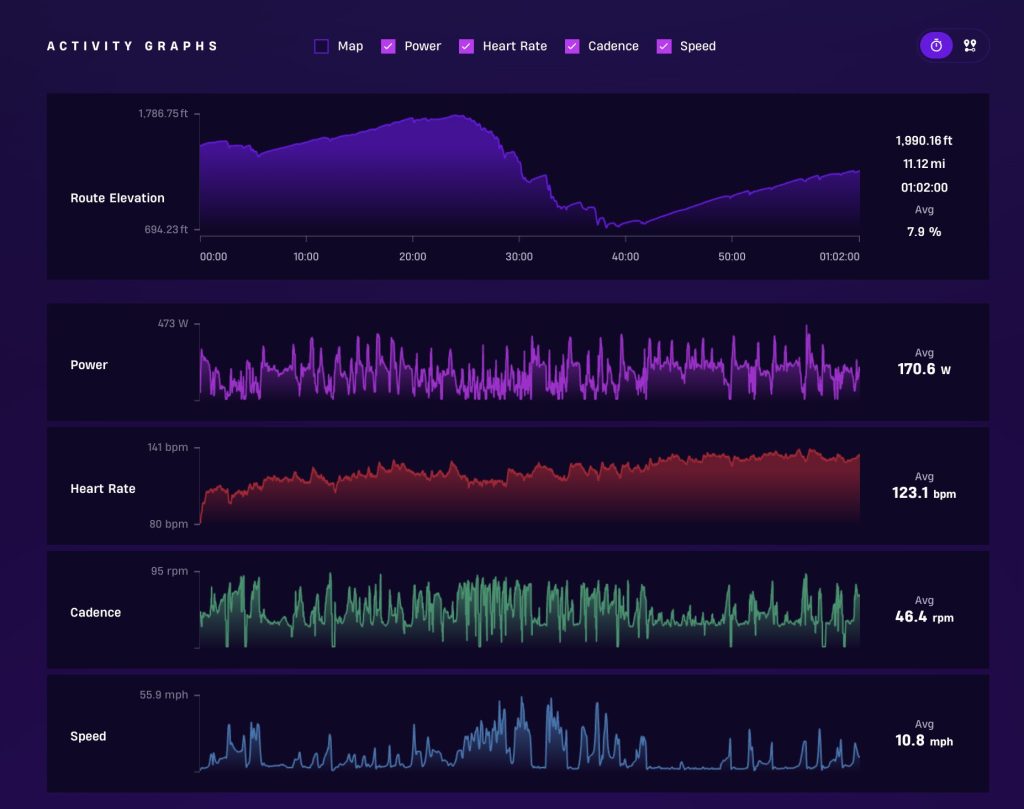Image resolution: width=1024 pixels, height=809 pixels.
Task: Click the 7.9 % average grade stat
Action: tap(924, 232)
